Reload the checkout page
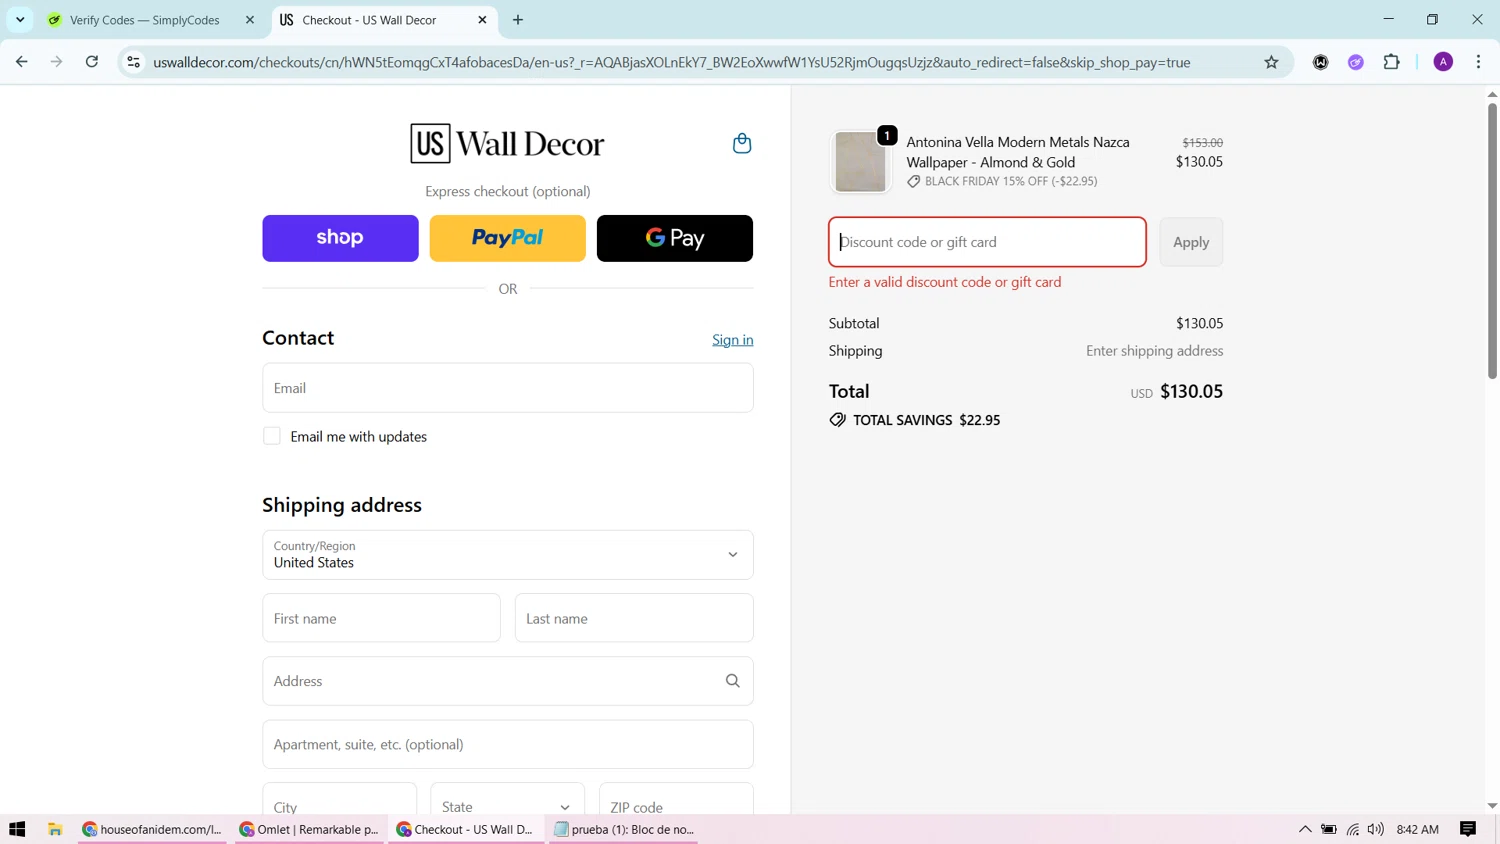1500x844 pixels. 92,62
